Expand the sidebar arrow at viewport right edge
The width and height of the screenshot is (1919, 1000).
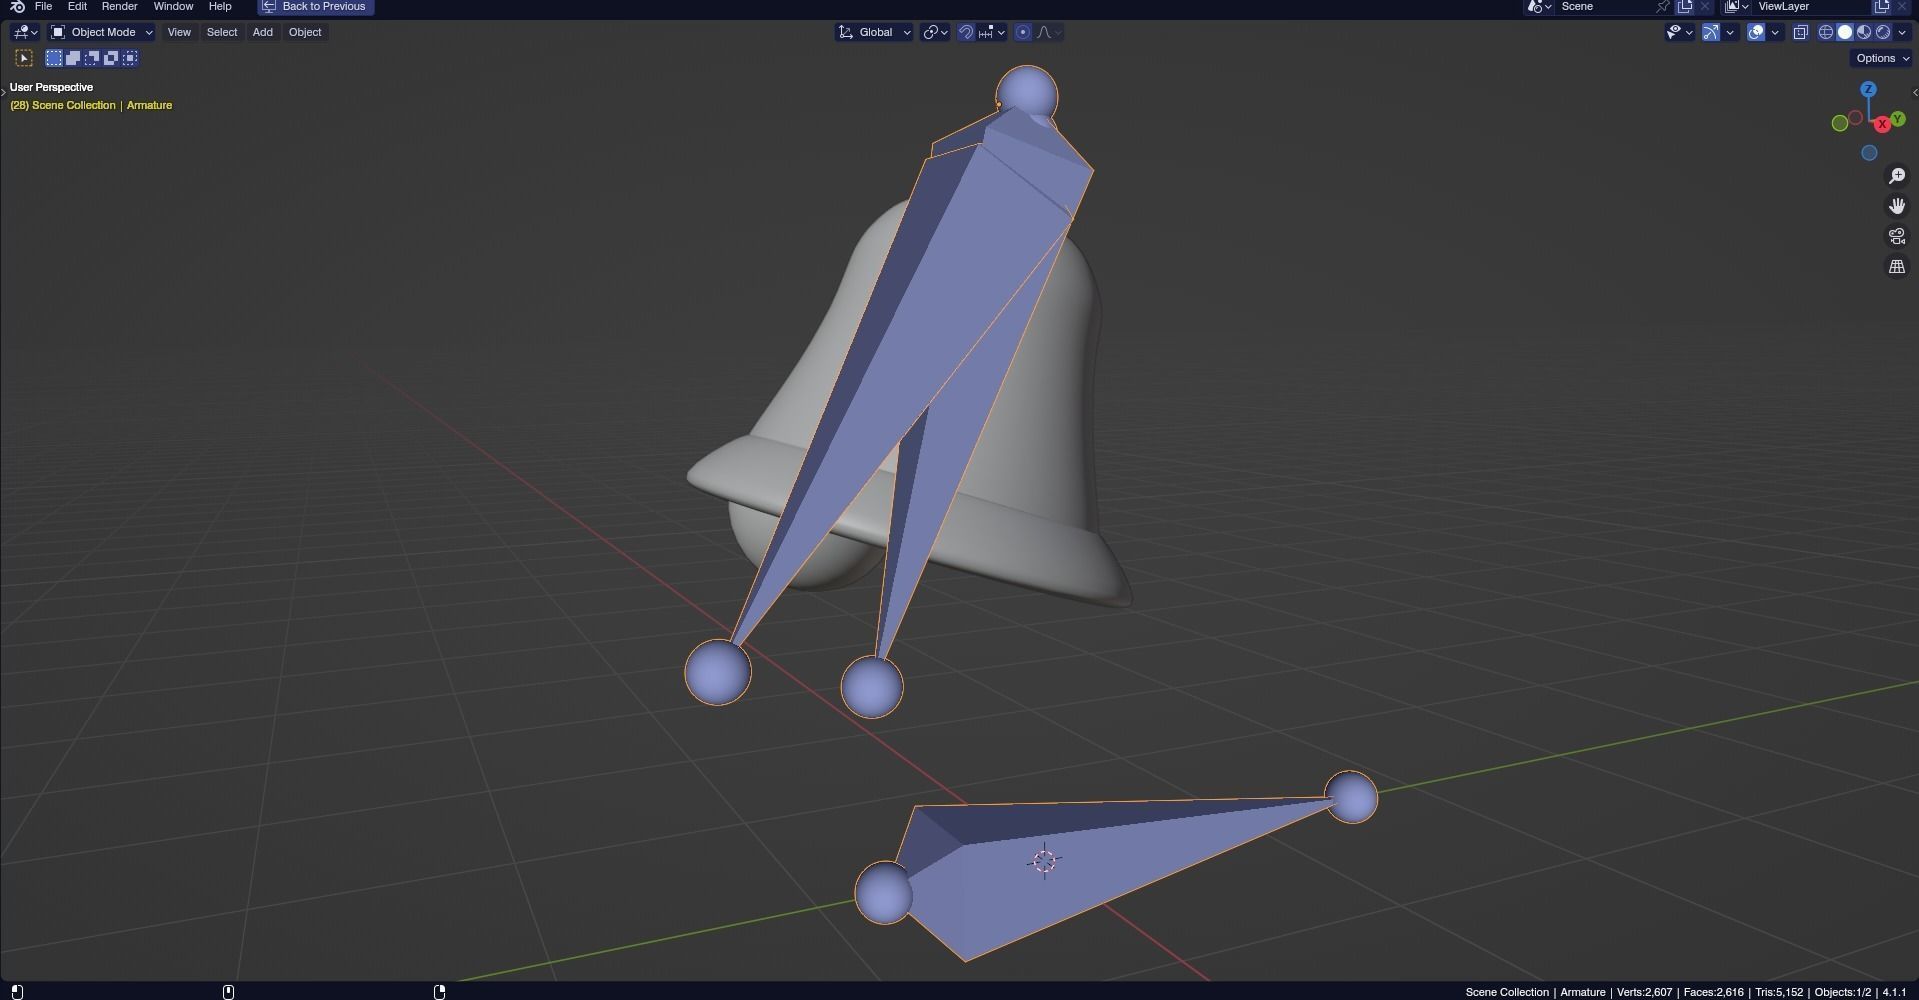(x=1914, y=92)
